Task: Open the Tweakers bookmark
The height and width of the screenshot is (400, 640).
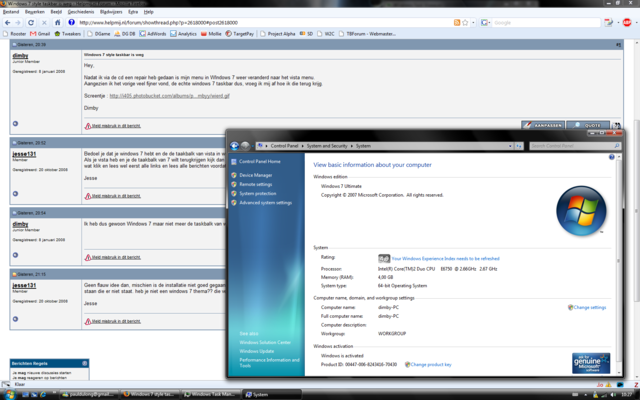Action: point(67,34)
